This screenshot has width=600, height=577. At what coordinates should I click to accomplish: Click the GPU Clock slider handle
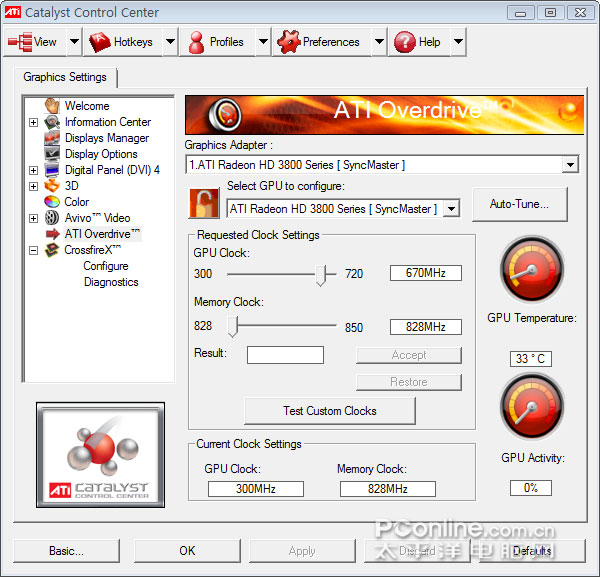tap(321, 275)
